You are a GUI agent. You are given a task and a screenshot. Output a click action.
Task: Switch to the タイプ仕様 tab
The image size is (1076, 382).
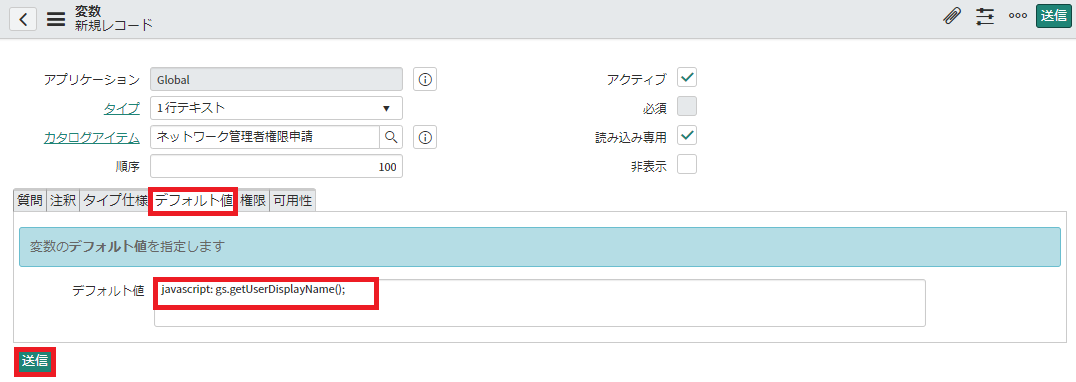(x=115, y=201)
